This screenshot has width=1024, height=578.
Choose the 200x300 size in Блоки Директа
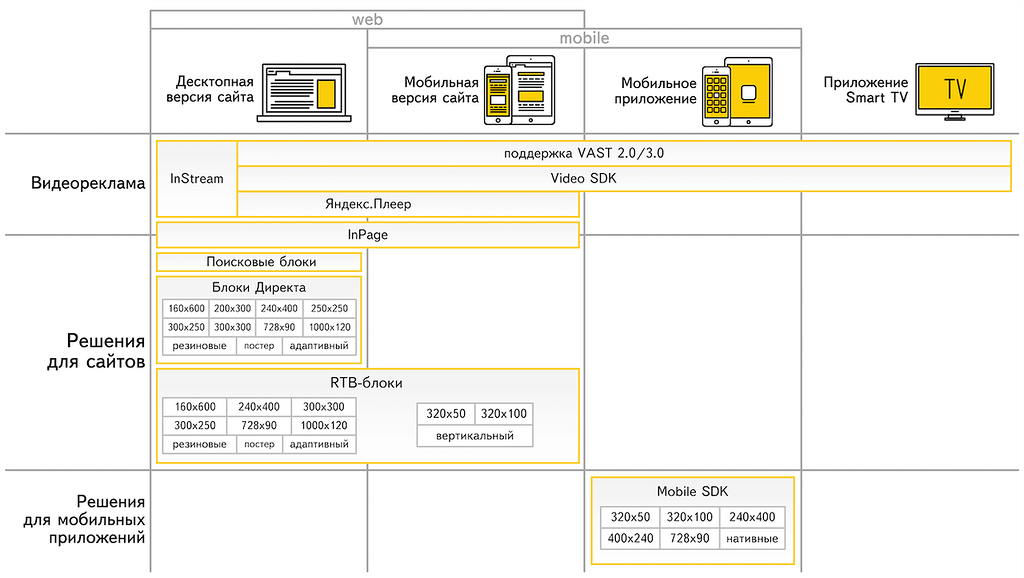(233, 309)
